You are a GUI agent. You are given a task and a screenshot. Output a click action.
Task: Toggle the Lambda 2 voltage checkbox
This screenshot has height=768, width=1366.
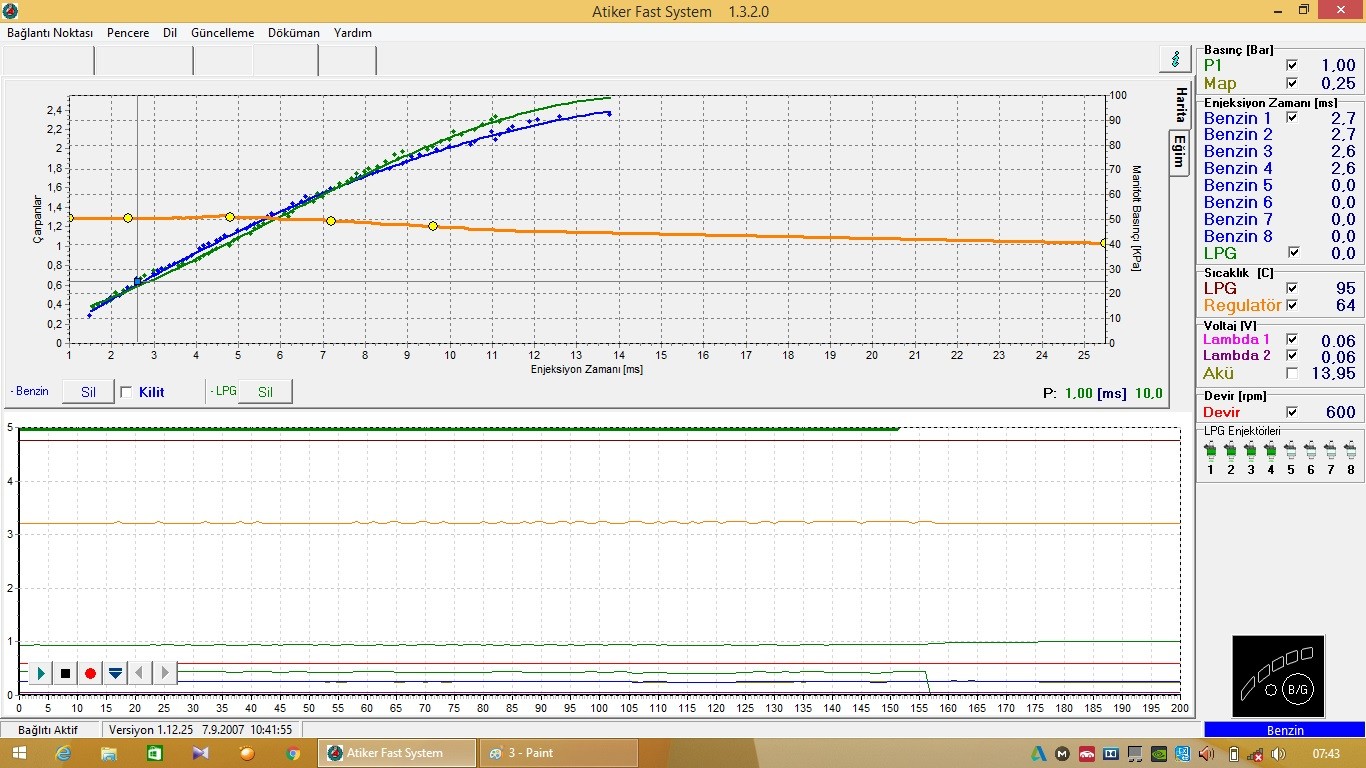click(1292, 356)
